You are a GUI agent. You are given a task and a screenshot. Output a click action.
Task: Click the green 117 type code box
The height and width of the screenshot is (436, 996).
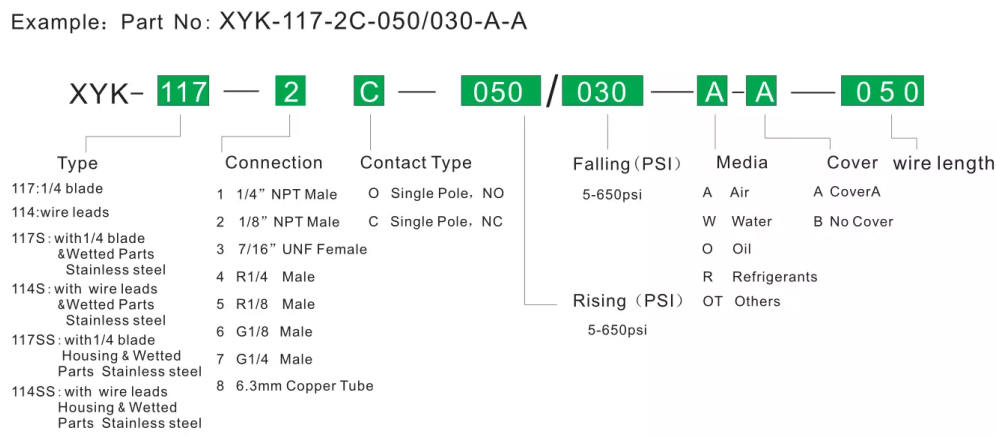pyautogui.click(x=183, y=92)
